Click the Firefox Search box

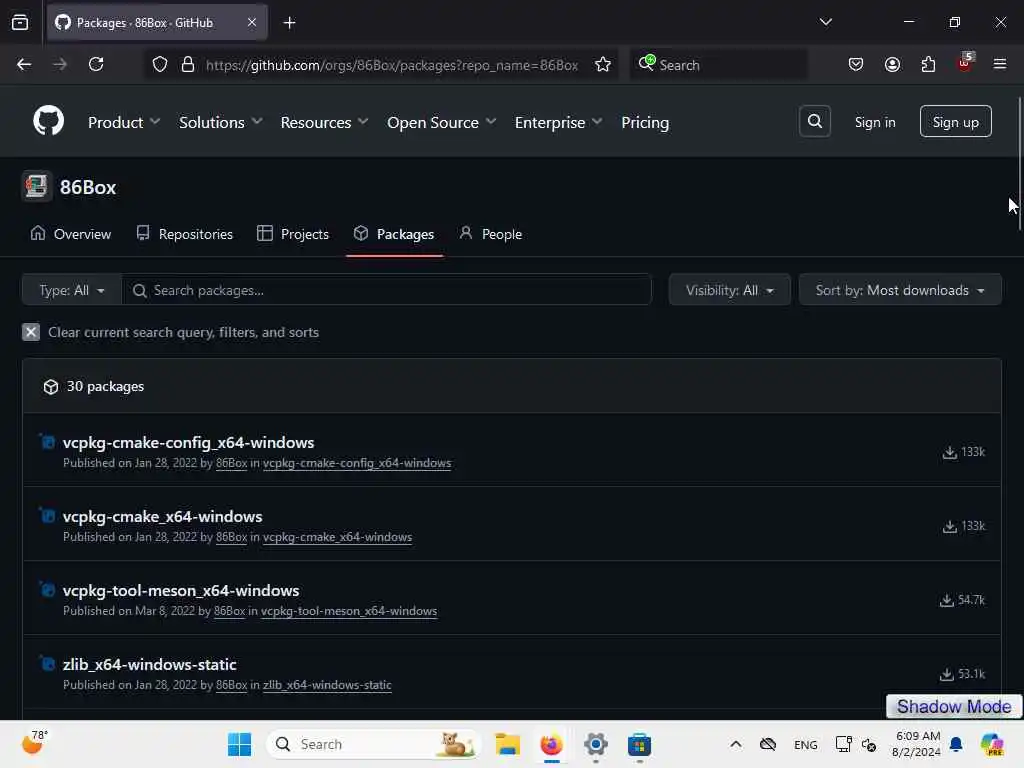point(718,65)
